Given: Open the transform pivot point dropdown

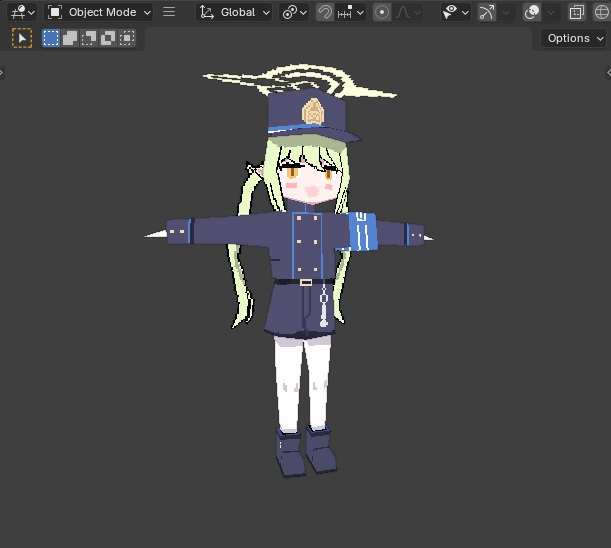Looking at the screenshot, I should tap(294, 12).
